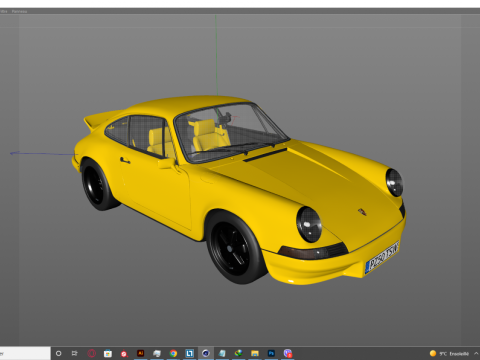Open Task View from taskbar
The image size is (480, 360).
75,353
